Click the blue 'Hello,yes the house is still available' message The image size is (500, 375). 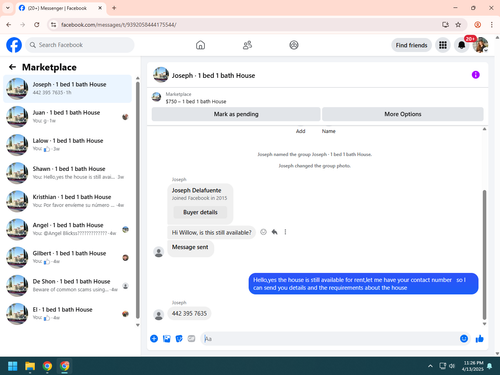point(363,284)
